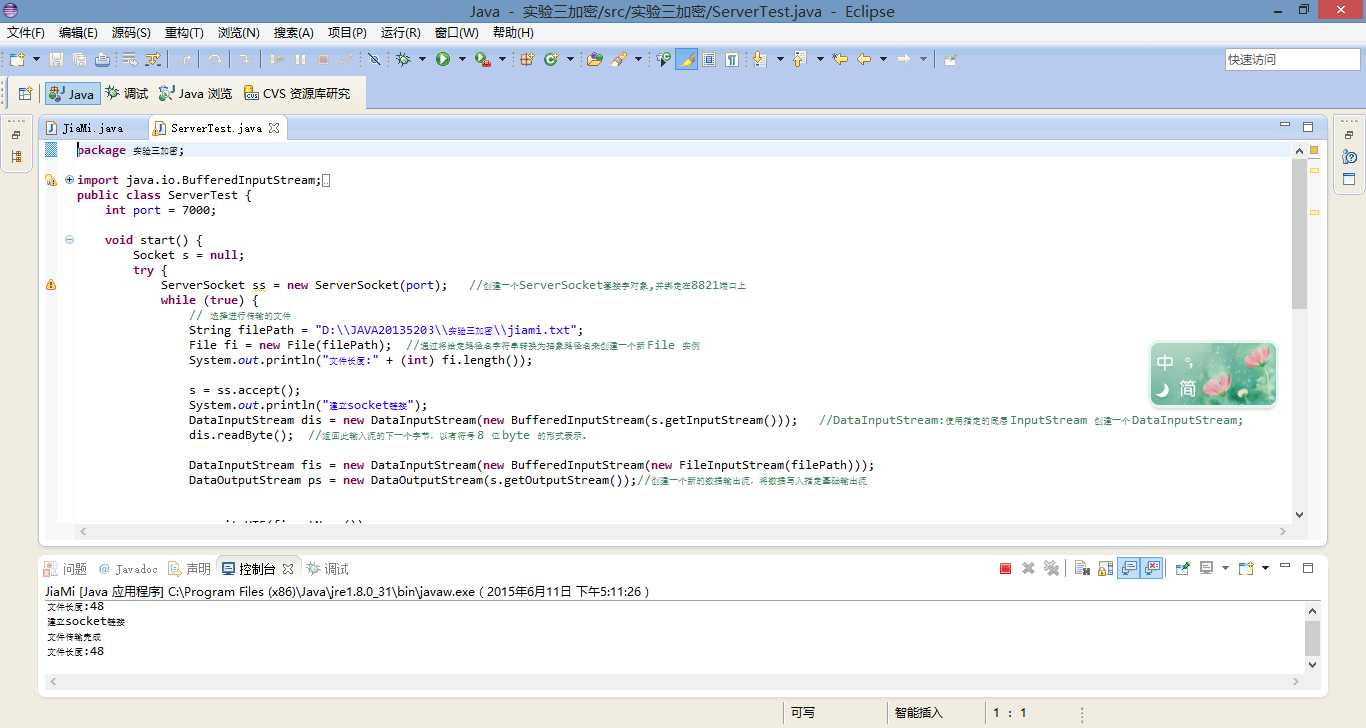Screen dimensions: 1366x728
Task: Switch to the 声明 declaration tab
Action: tap(189, 568)
